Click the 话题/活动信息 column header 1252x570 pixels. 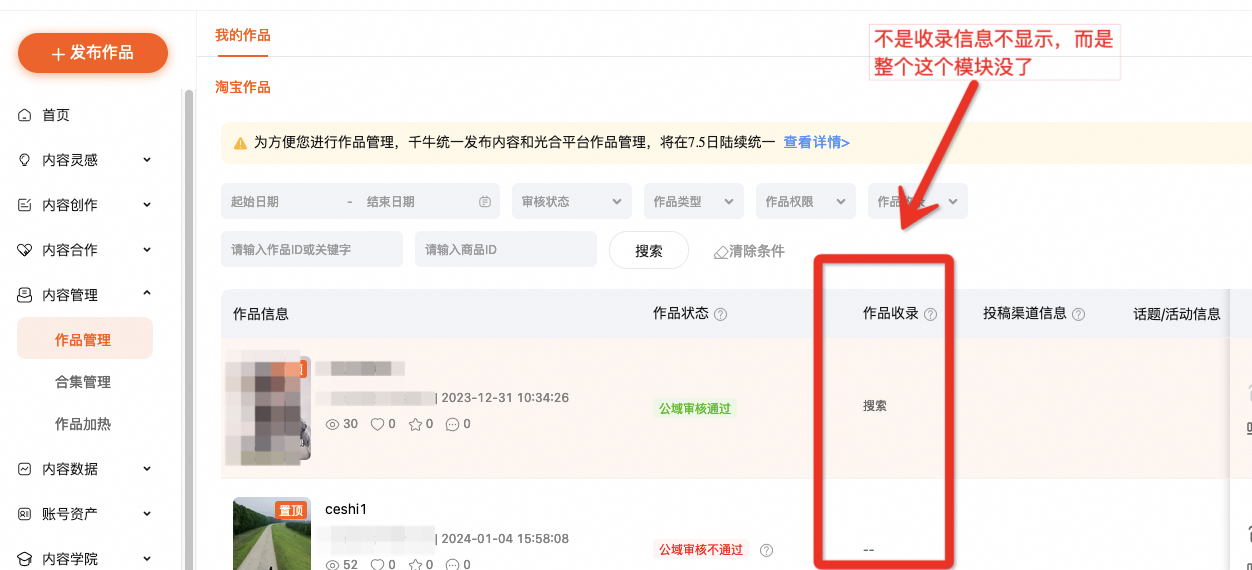(1177, 314)
